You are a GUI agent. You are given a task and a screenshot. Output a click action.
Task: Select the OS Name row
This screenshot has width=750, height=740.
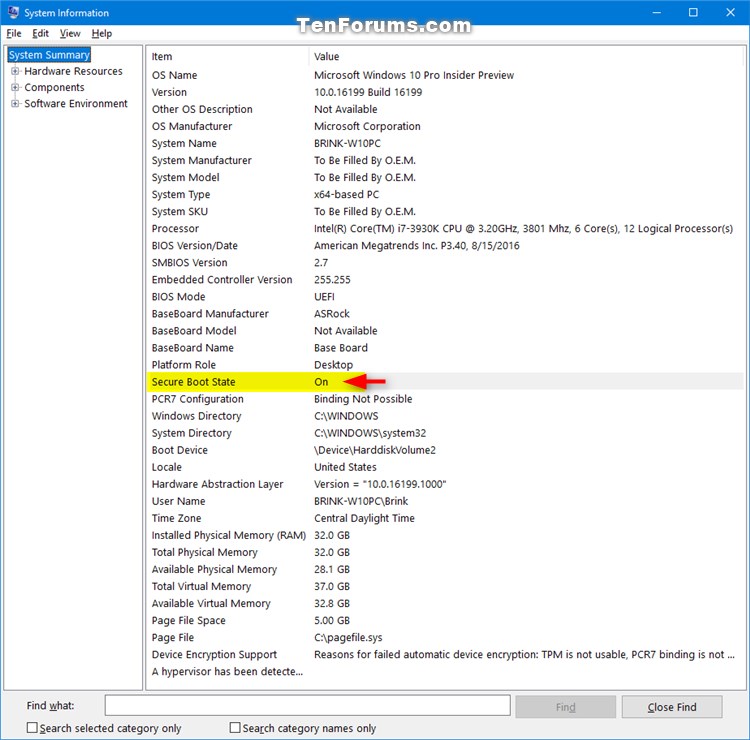coord(445,75)
